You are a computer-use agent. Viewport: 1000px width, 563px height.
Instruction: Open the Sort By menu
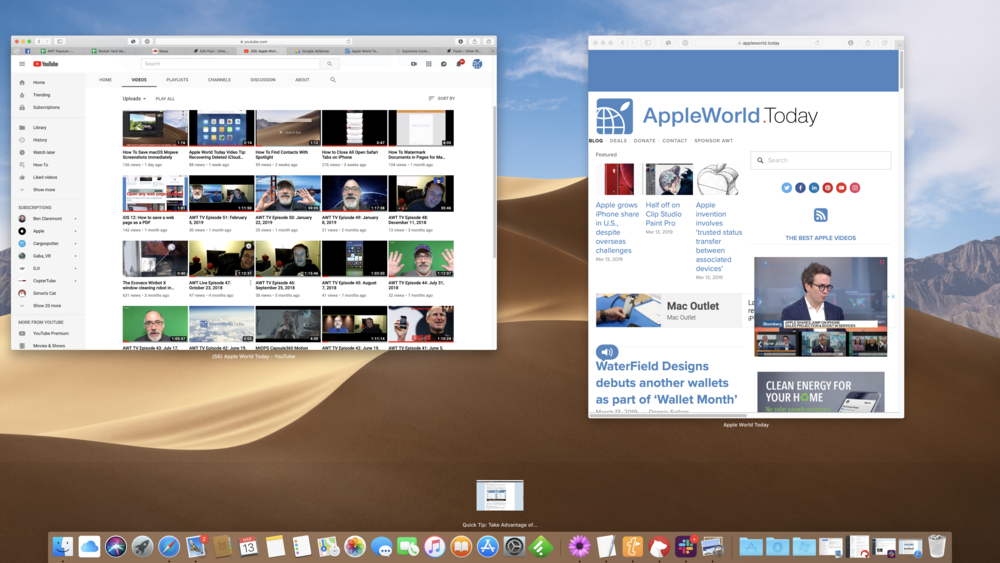click(441, 98)
